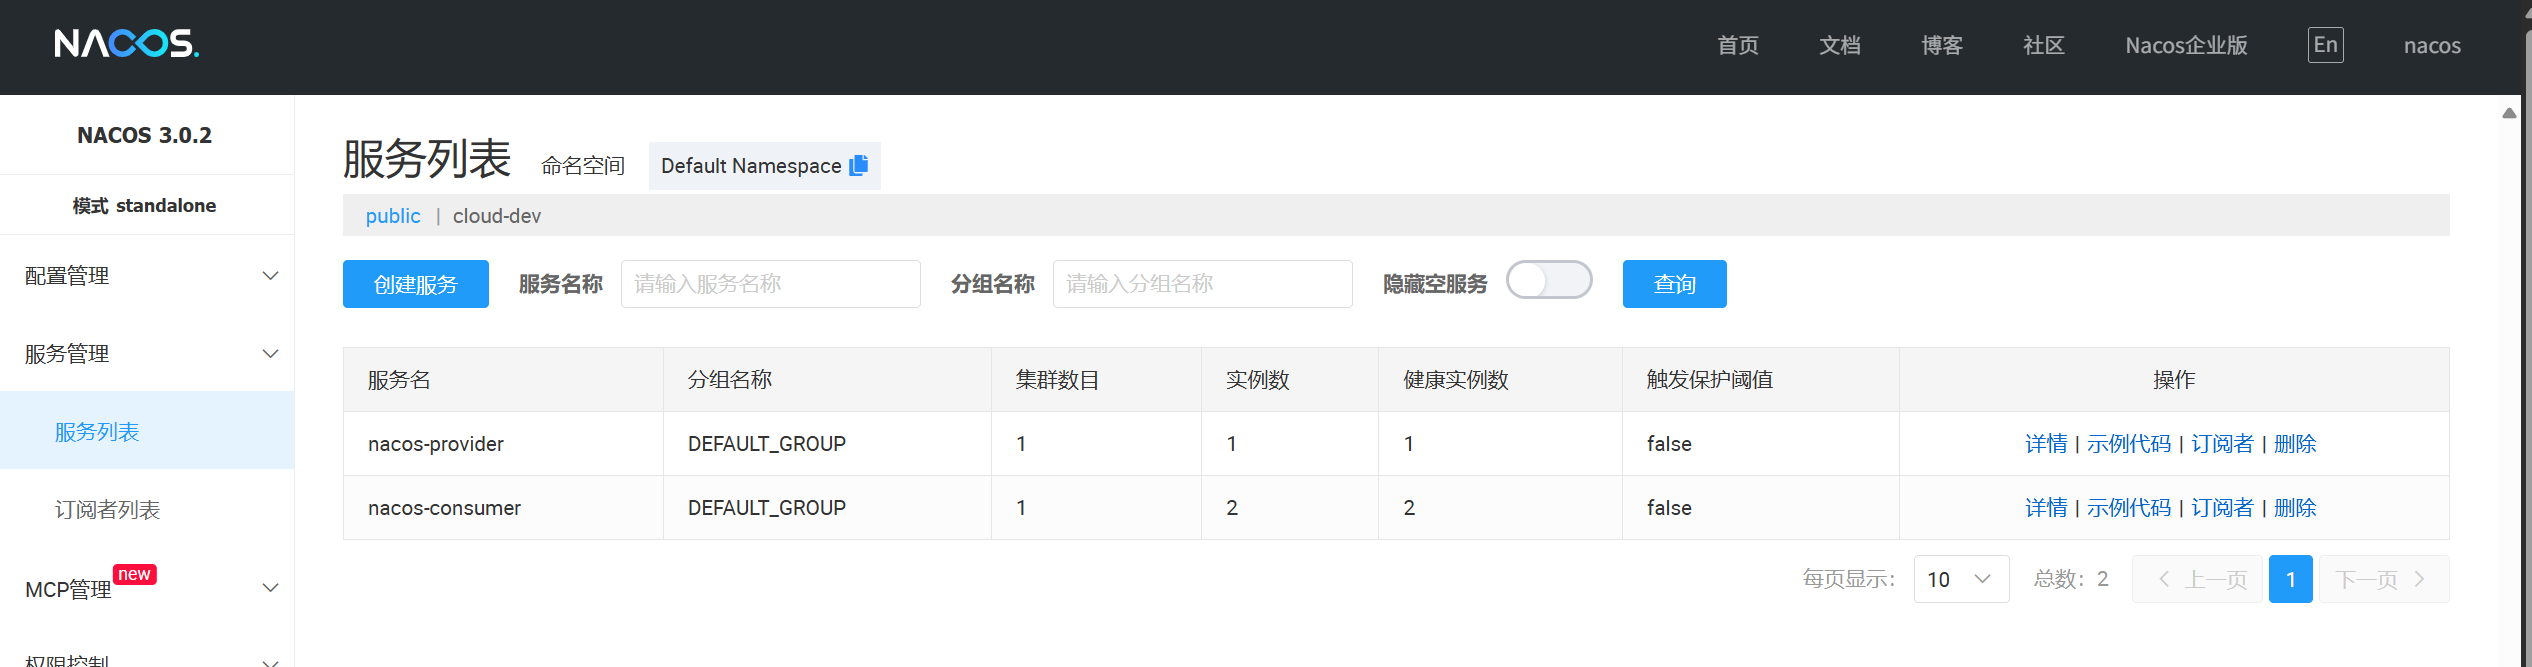Expand the MCP管理 menu
Viewport: 2532px width, 667px height.
(147, 588)
